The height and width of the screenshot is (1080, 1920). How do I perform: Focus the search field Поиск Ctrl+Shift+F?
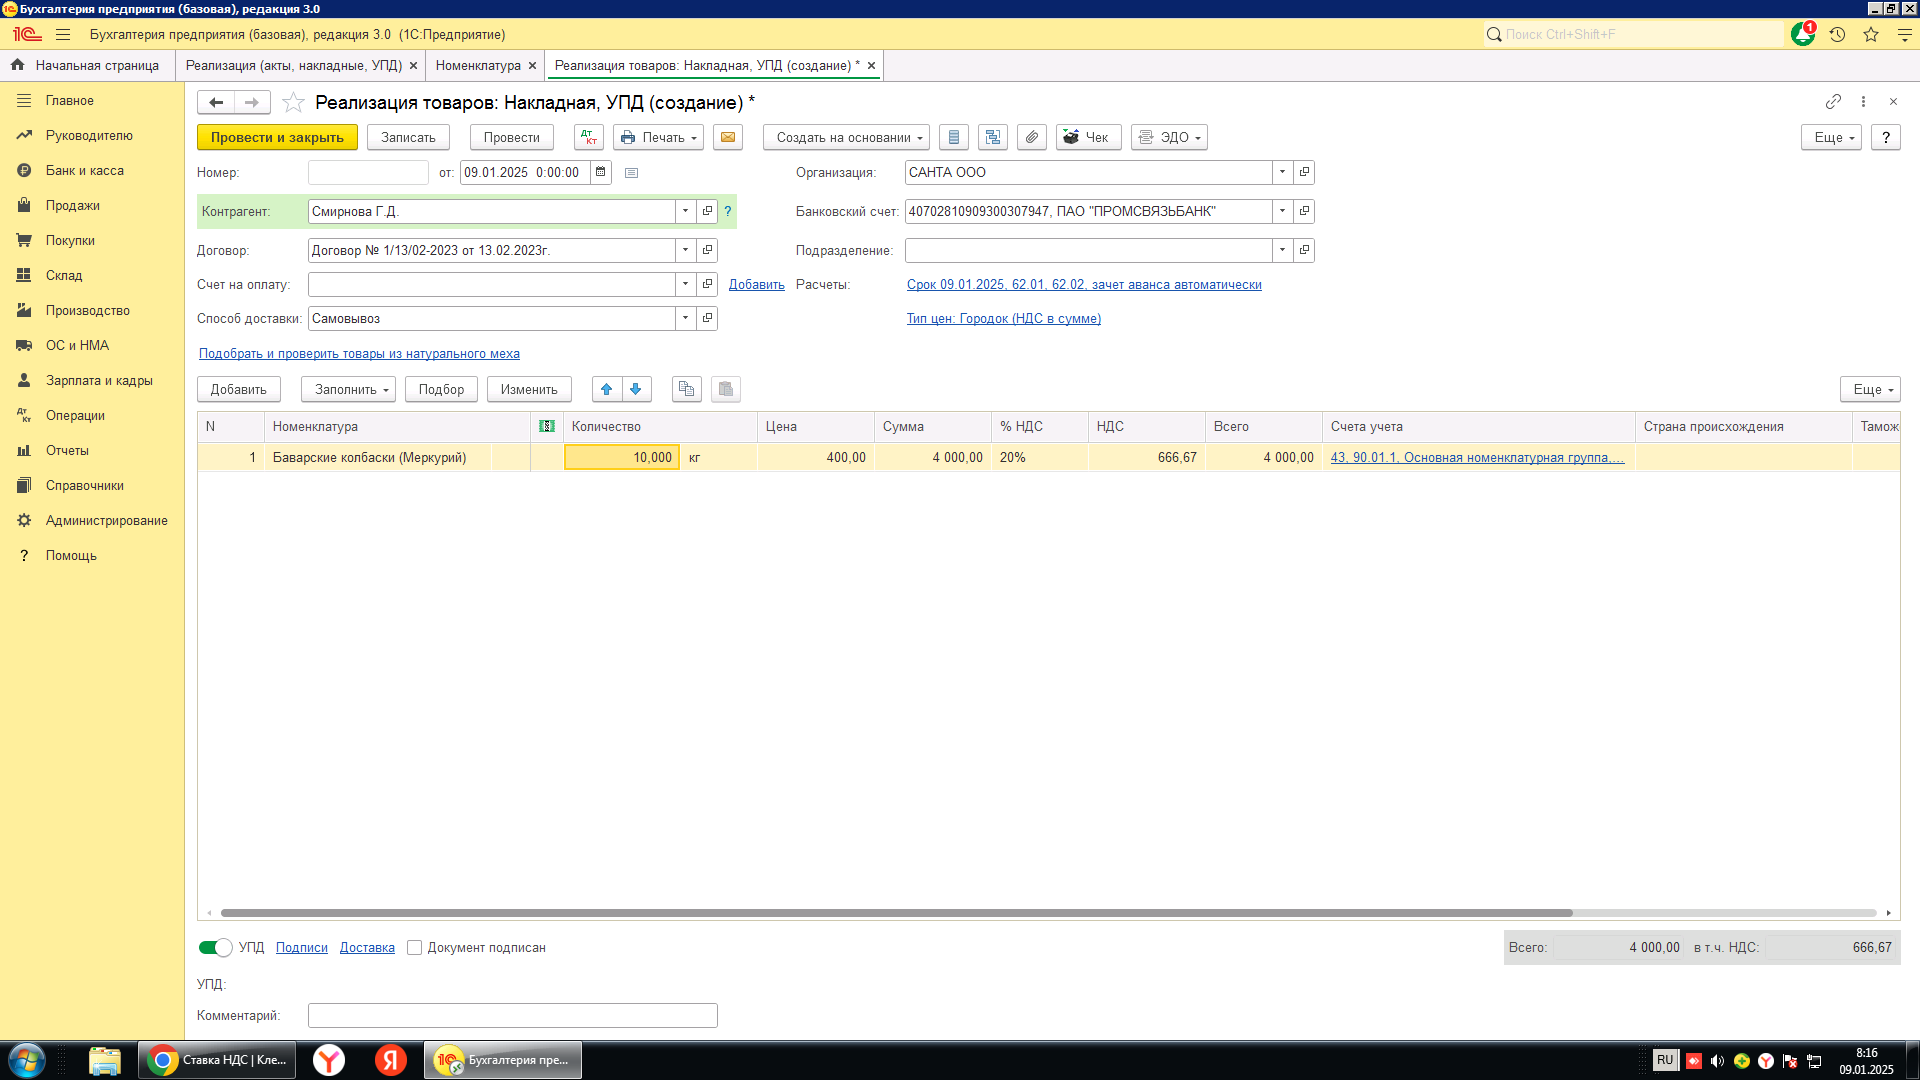[x=1635, y=34]
